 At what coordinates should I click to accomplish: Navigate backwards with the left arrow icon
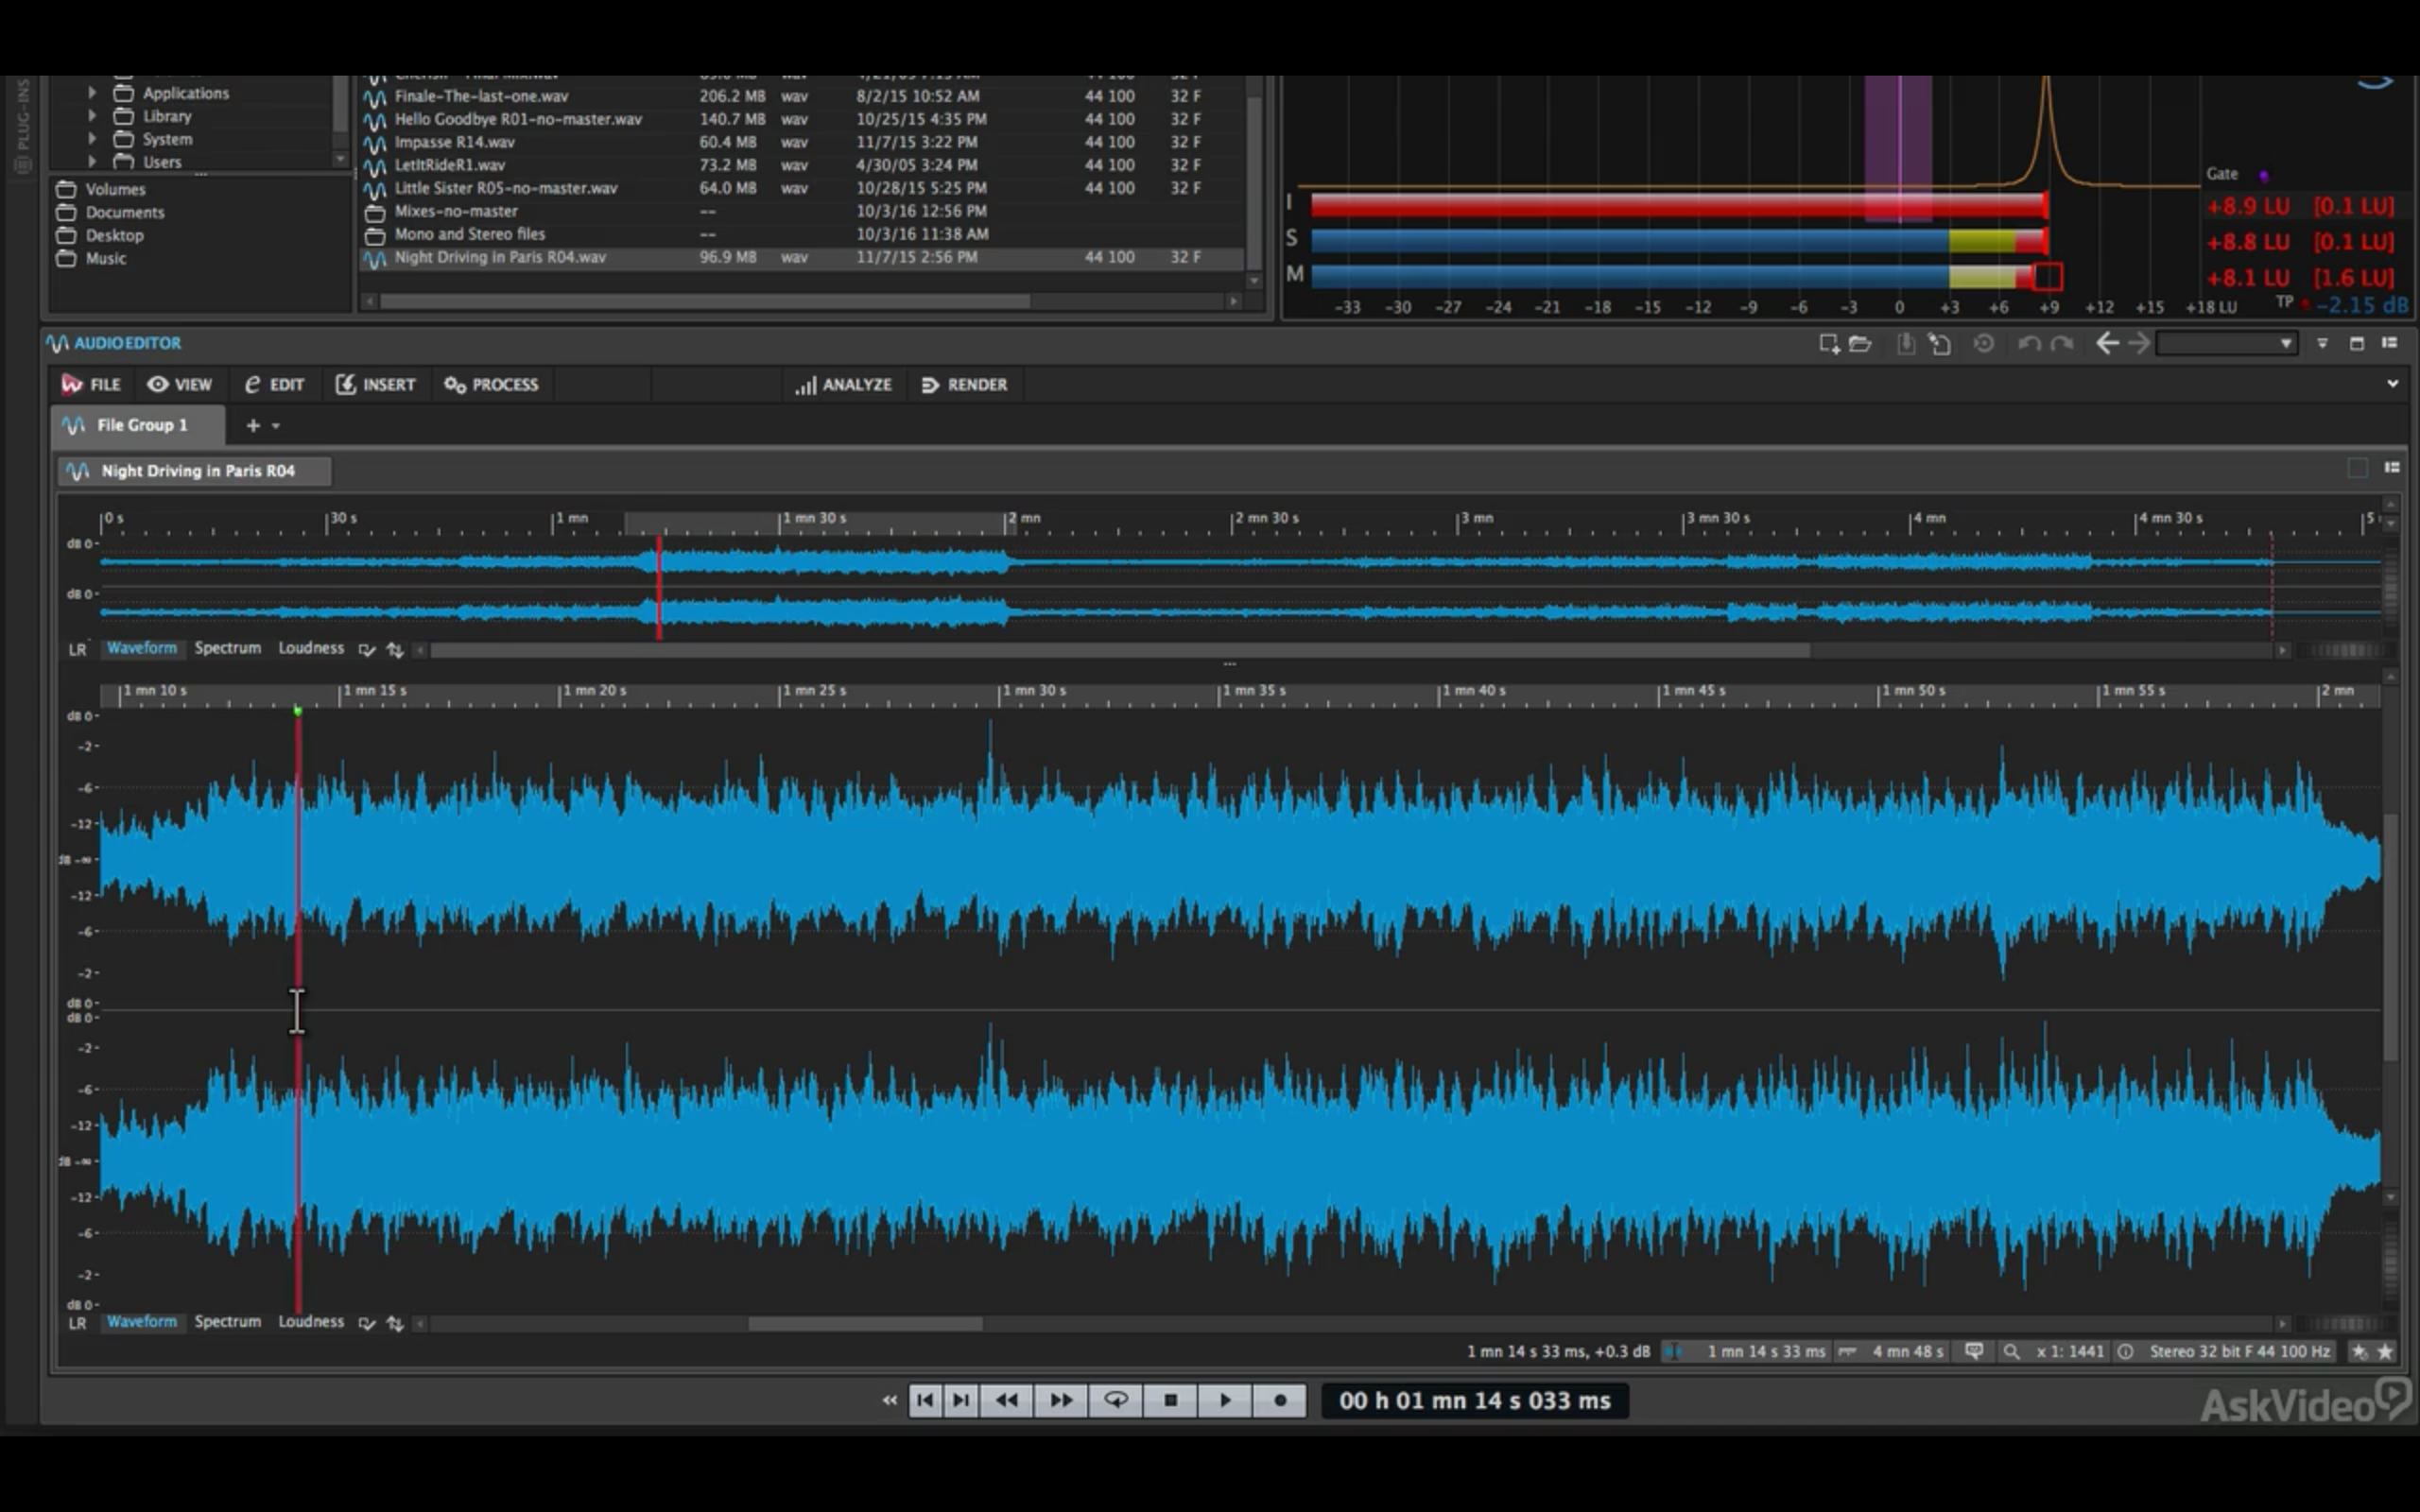[x=2106, y=344]
